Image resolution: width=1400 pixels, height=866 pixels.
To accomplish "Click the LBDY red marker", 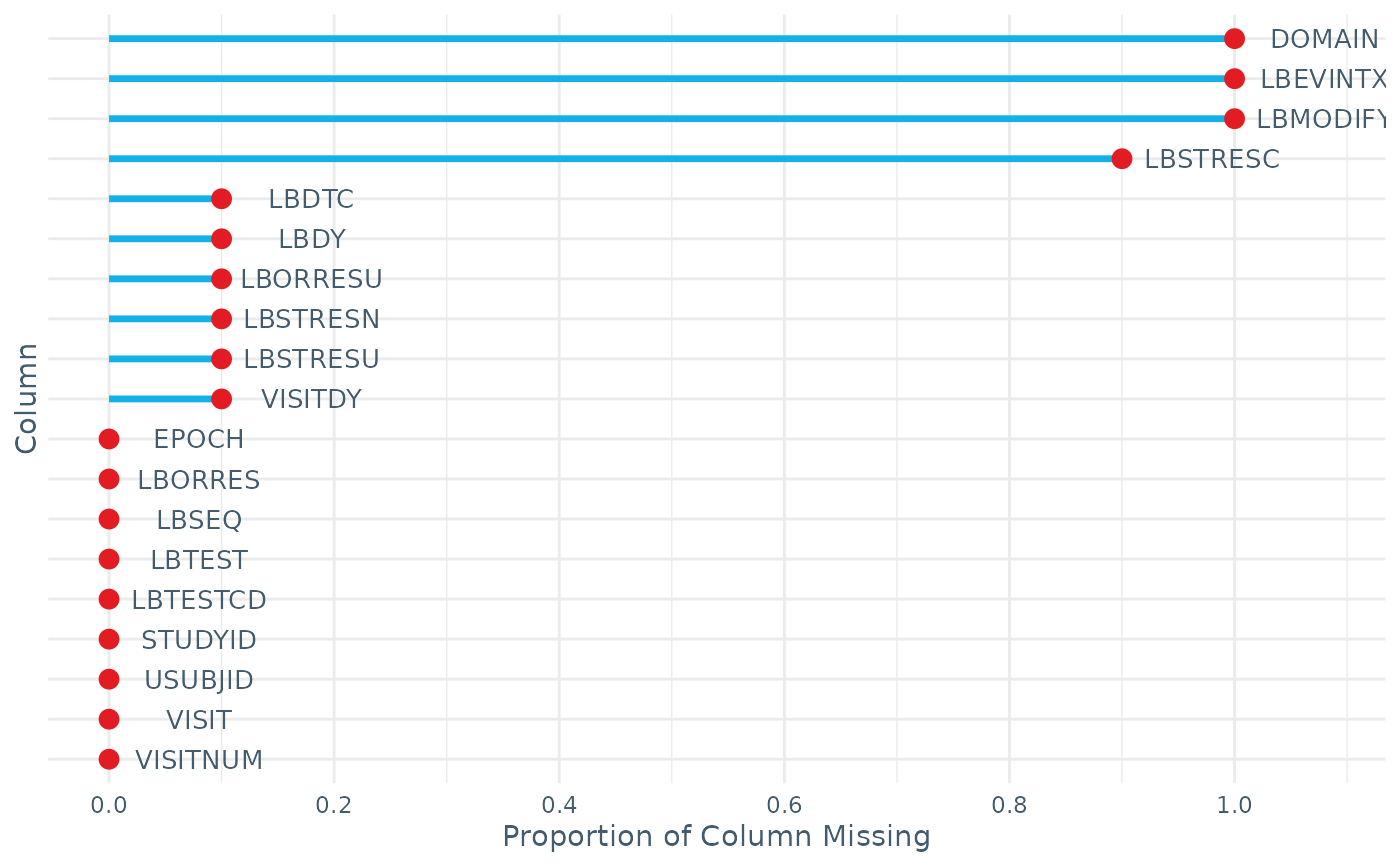I will tap(222, 239).
